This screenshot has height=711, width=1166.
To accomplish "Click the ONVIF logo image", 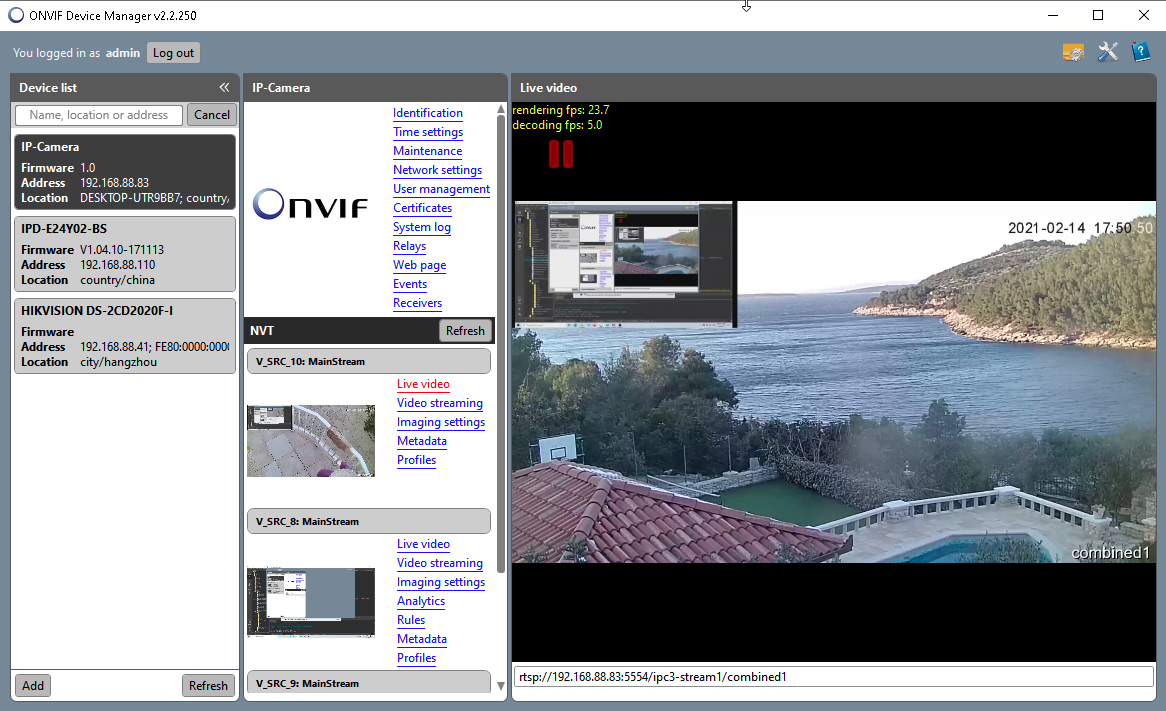I will click(x=310, y=206).
